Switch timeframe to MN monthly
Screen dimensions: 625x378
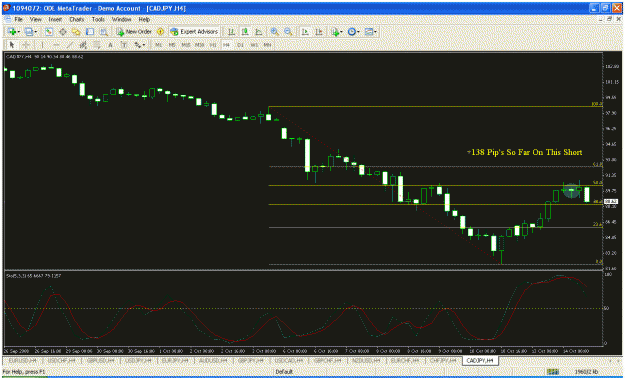pyautogui.click(x=267, y=45)
